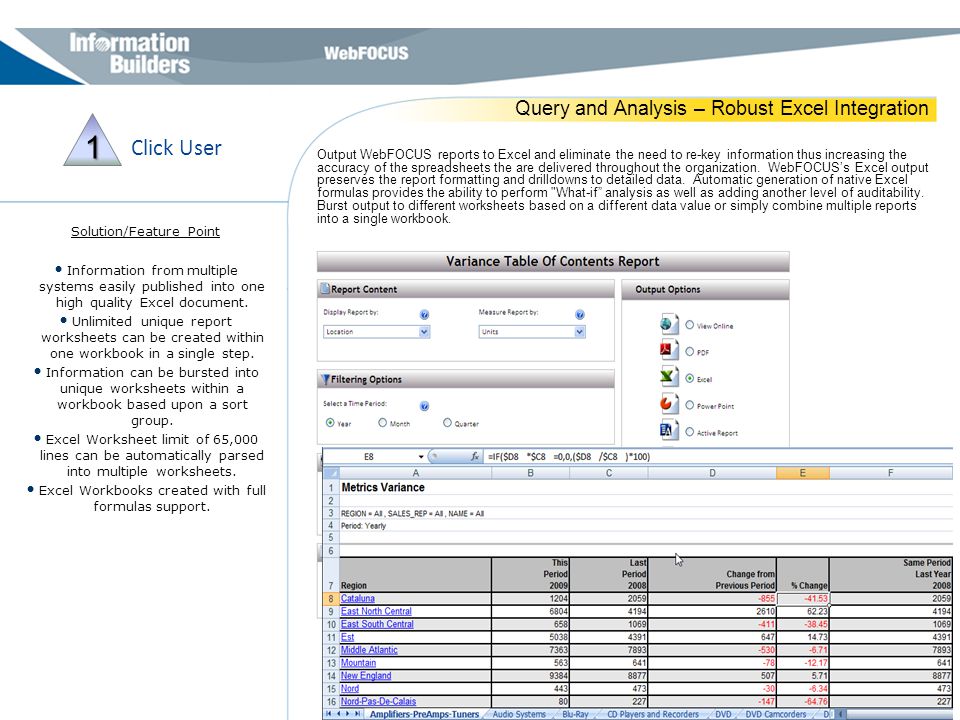
Task: Select the Month time period radio
Action: click(x=383, y=422)
